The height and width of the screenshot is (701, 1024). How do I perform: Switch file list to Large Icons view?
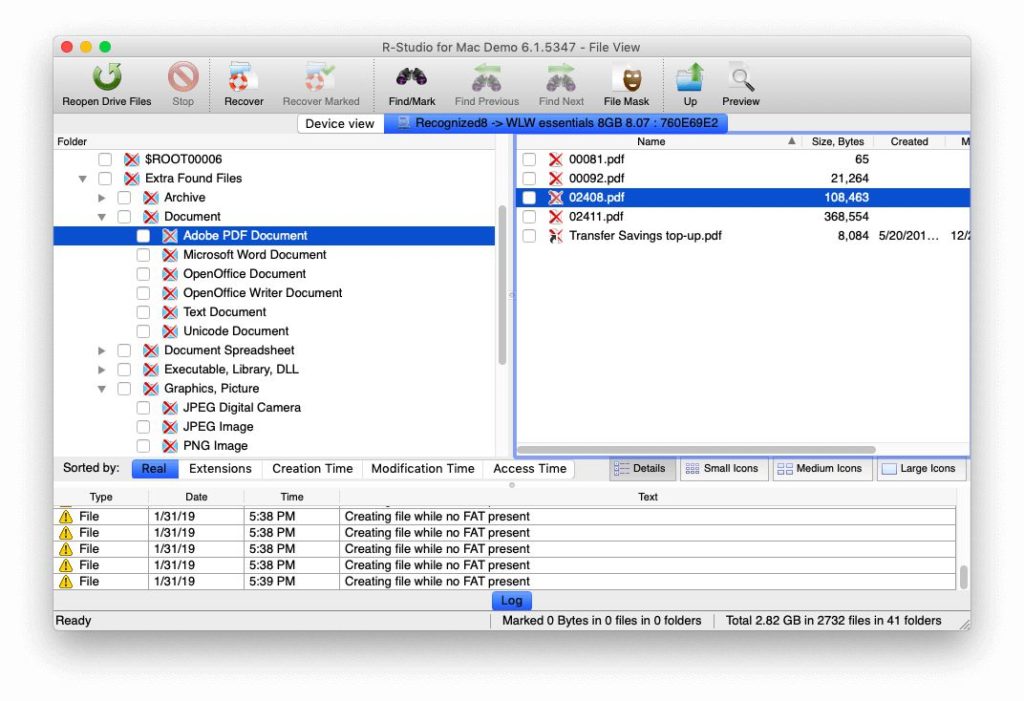920,468
